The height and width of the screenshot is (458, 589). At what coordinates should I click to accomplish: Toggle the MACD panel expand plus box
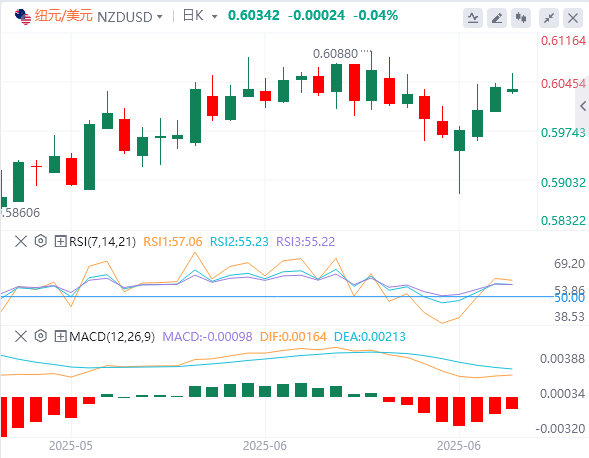pyautogui.click(x=60, y=336)
